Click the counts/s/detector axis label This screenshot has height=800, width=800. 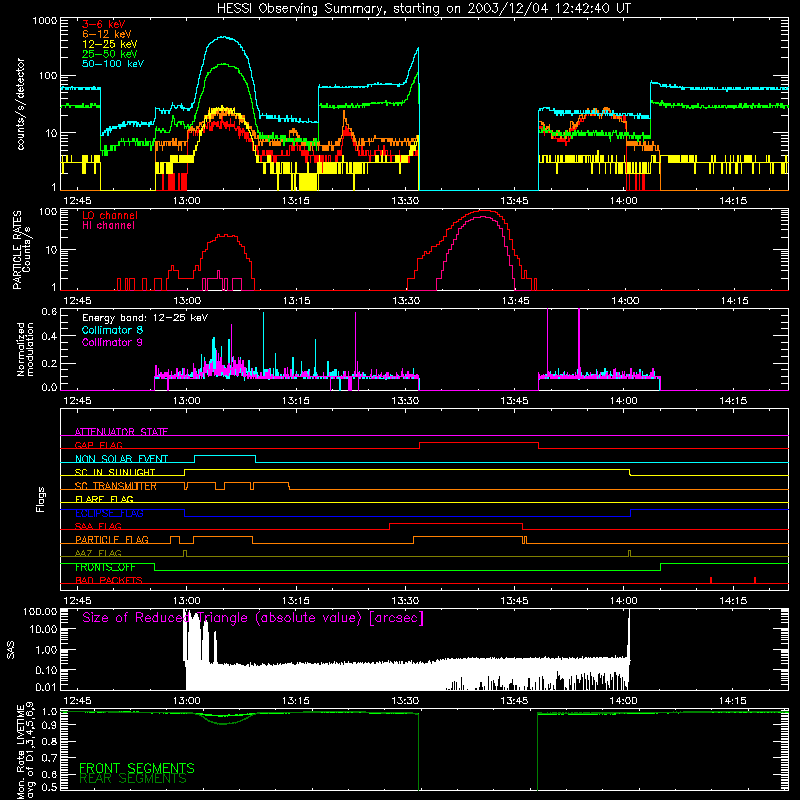coord(21,104)
